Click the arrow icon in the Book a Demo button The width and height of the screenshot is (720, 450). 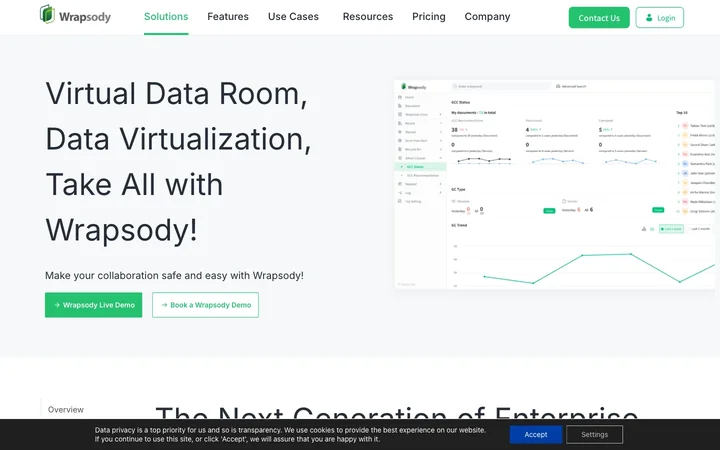click(164, 305)
